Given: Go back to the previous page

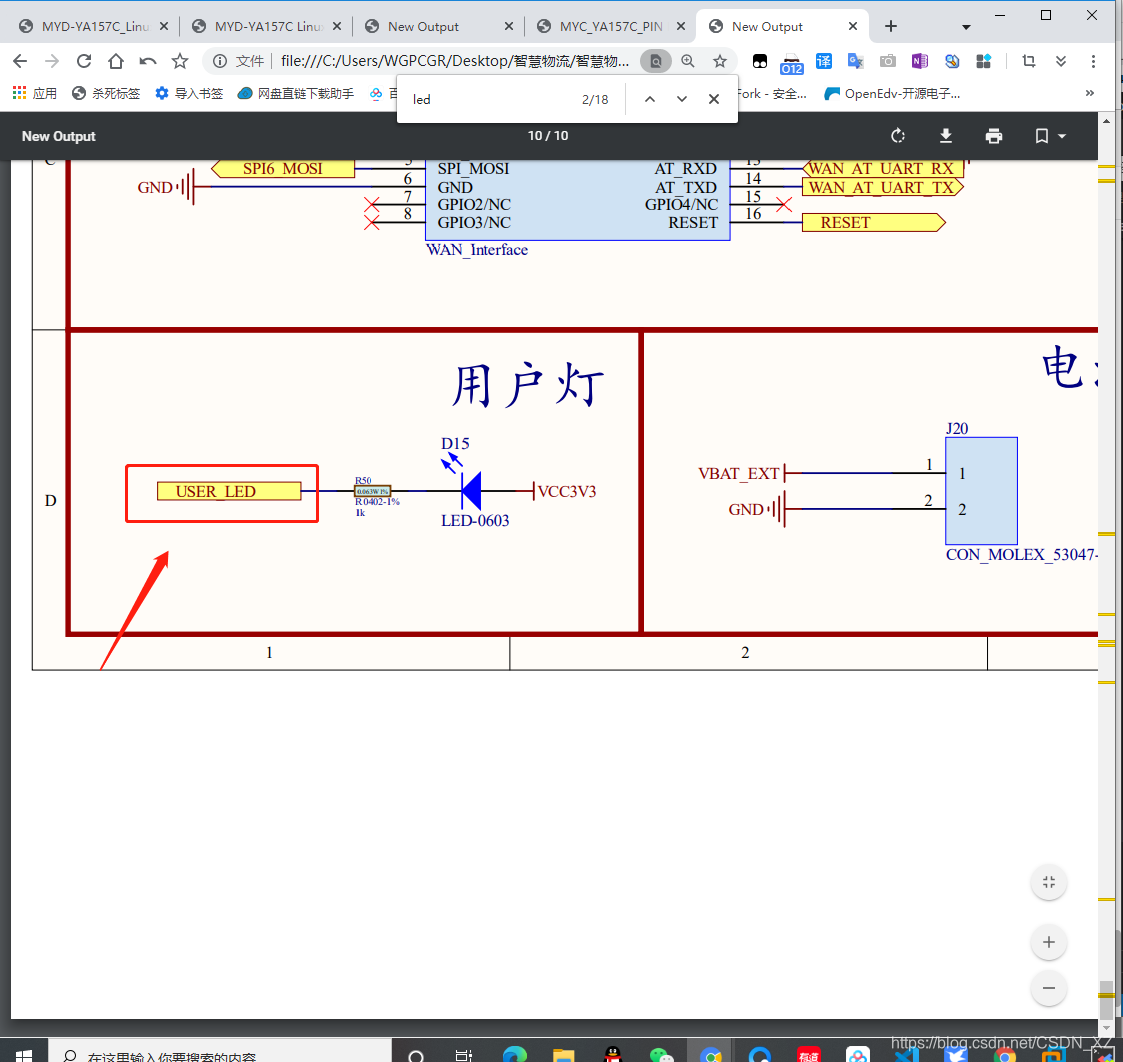Looking at the screenshot, I should tap(20, 62).
